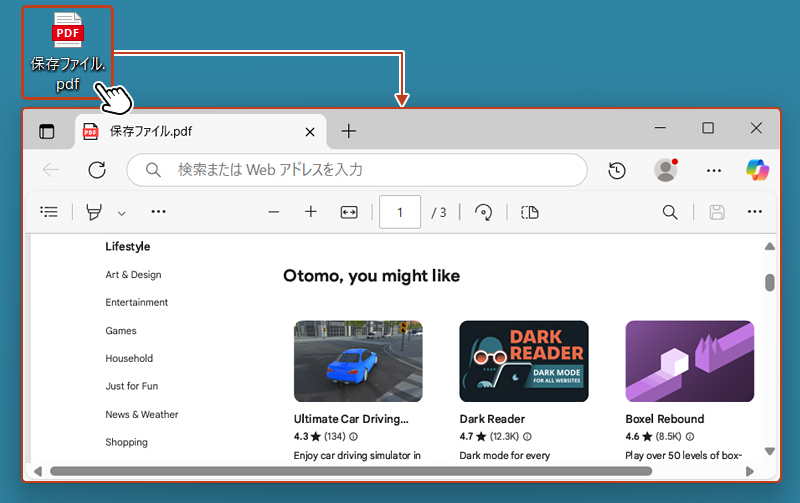Reload the page
The height and width of the screenshot is (503, 800).
(x=97, y=169)
